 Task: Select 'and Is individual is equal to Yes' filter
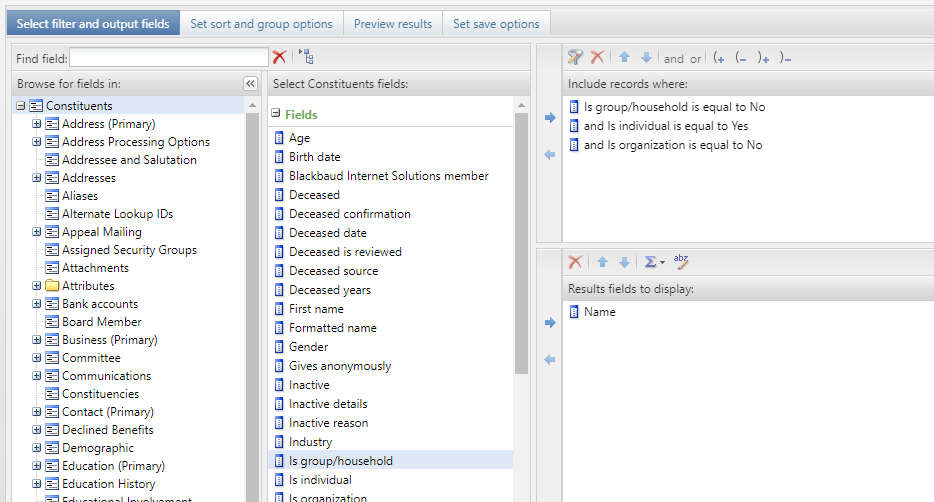point(666,126)
